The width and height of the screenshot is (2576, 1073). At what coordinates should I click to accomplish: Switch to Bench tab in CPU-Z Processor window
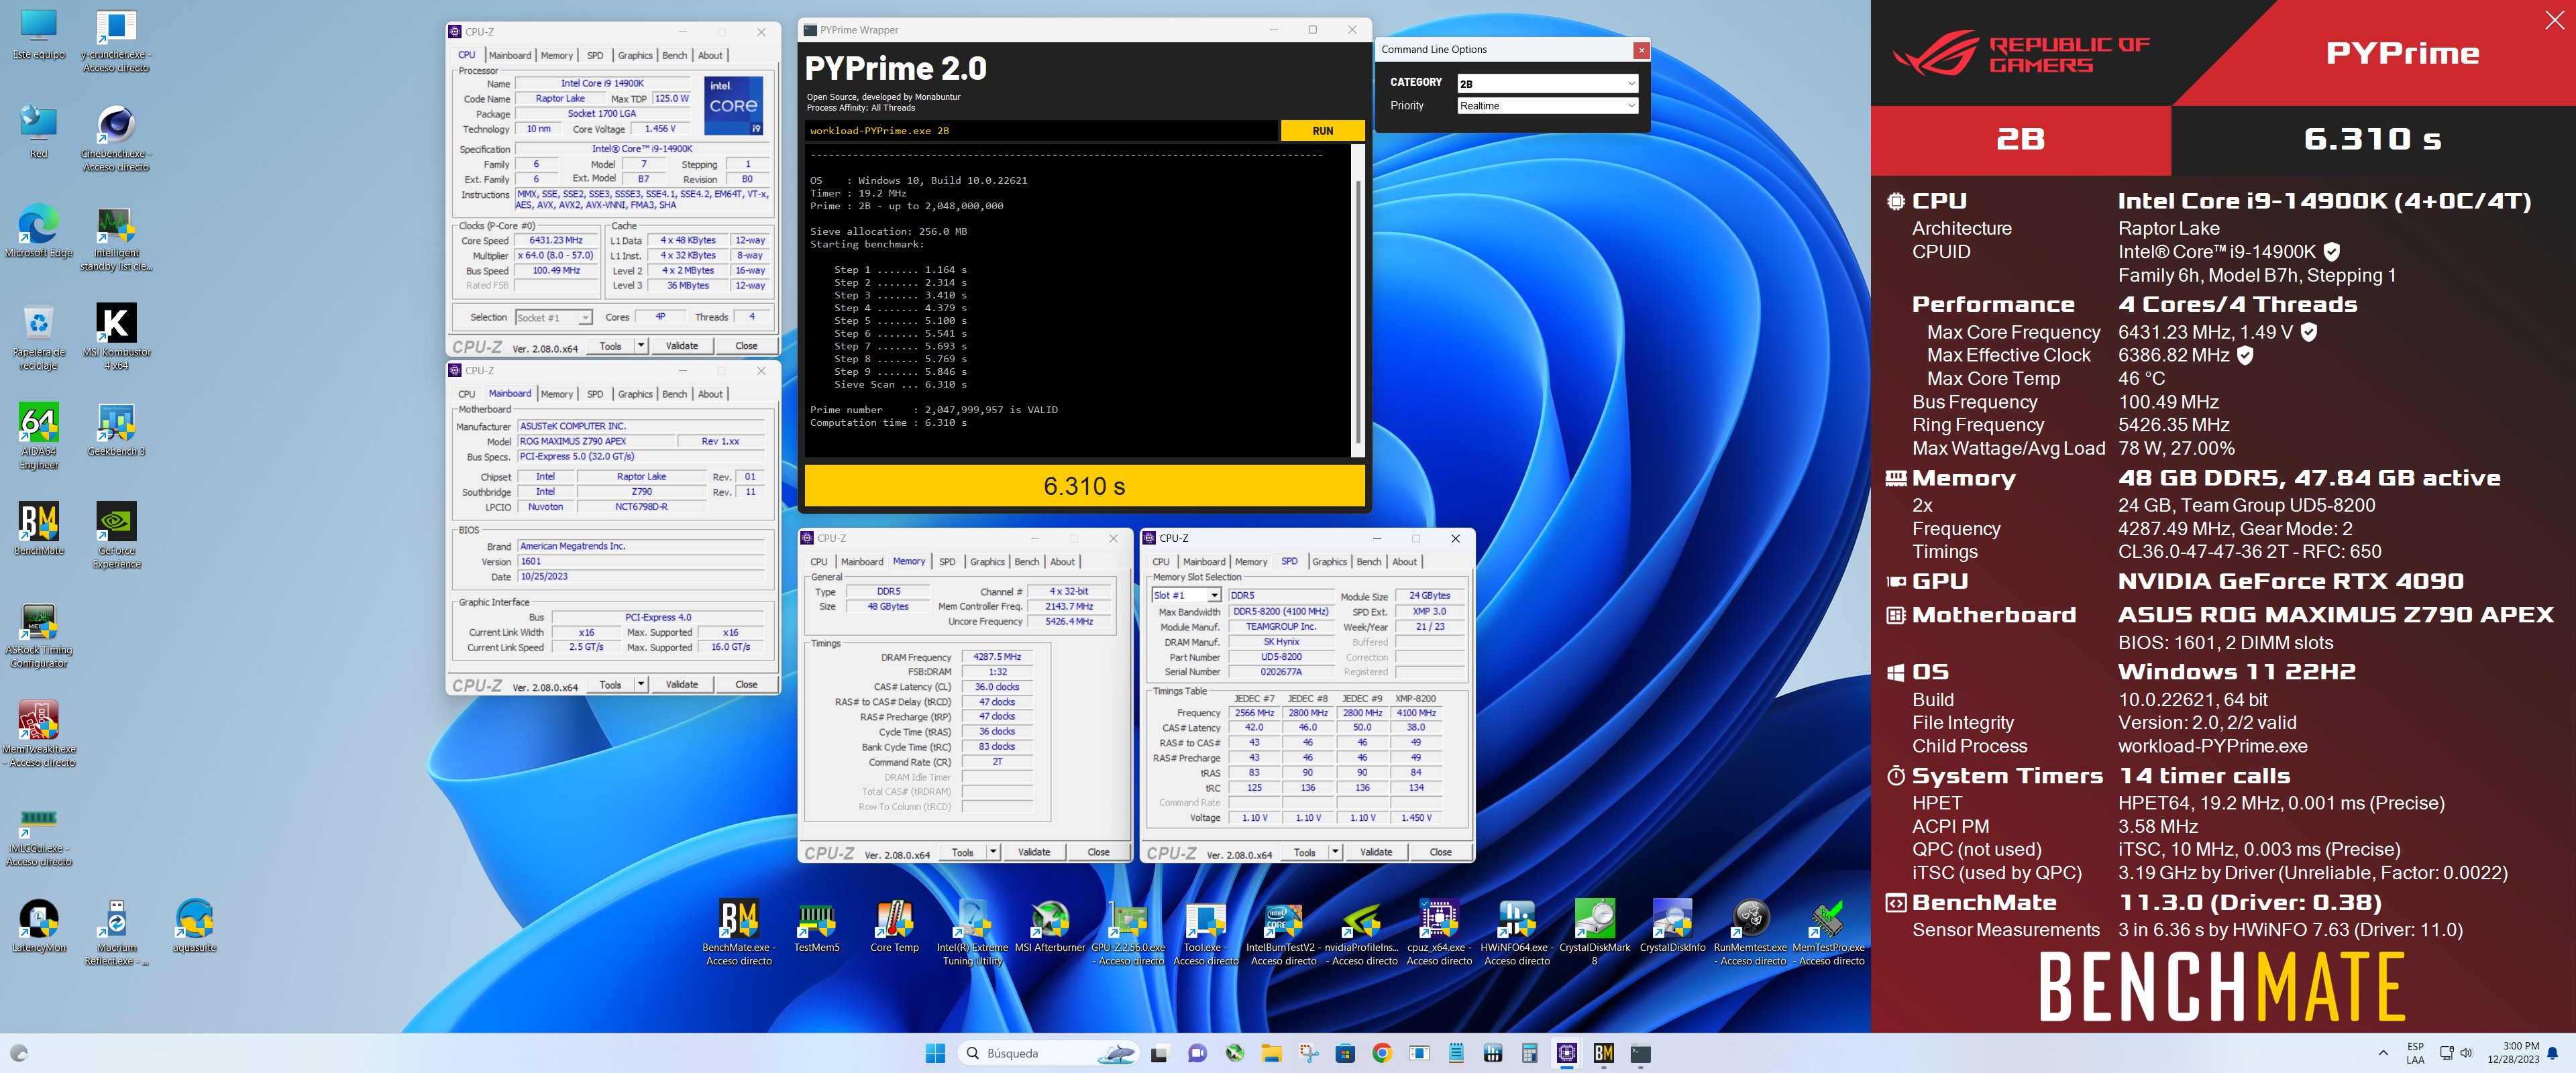pyautogui.click(x=674, y=56)
